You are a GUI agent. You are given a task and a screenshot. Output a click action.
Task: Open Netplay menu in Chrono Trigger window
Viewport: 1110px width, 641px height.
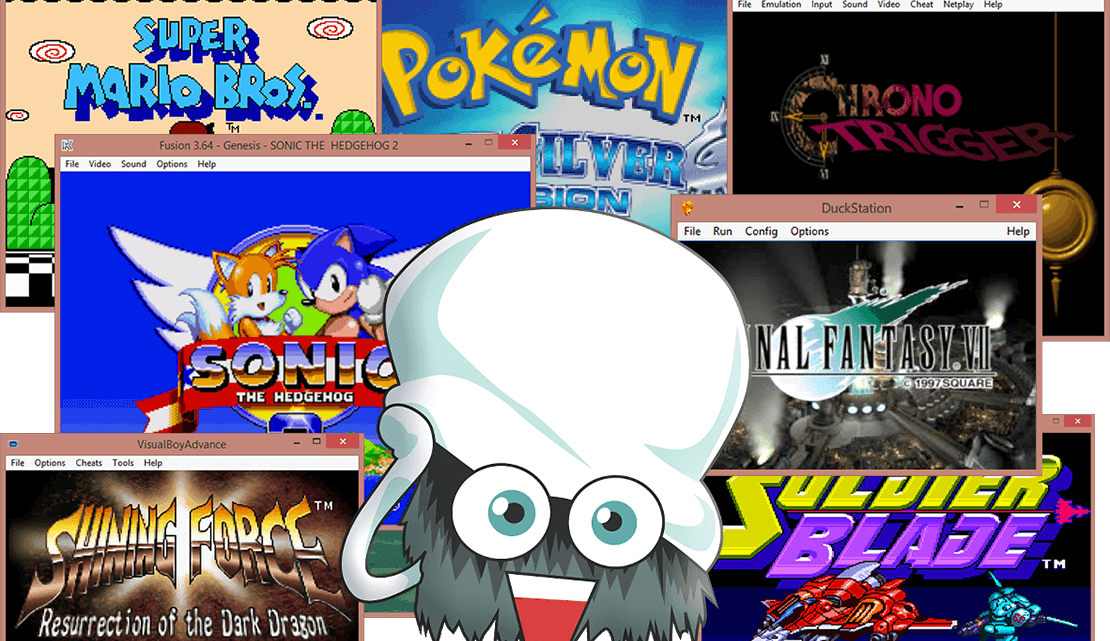(958, 4)
